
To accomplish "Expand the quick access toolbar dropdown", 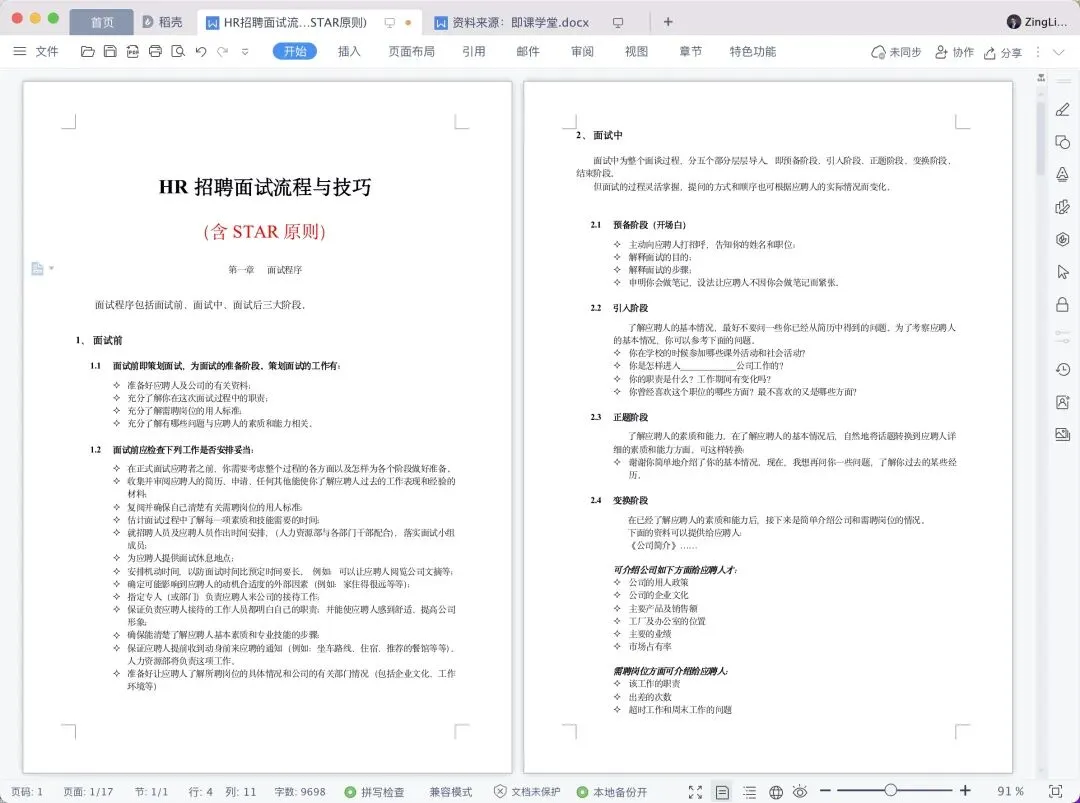I will [x=245, y=52].
